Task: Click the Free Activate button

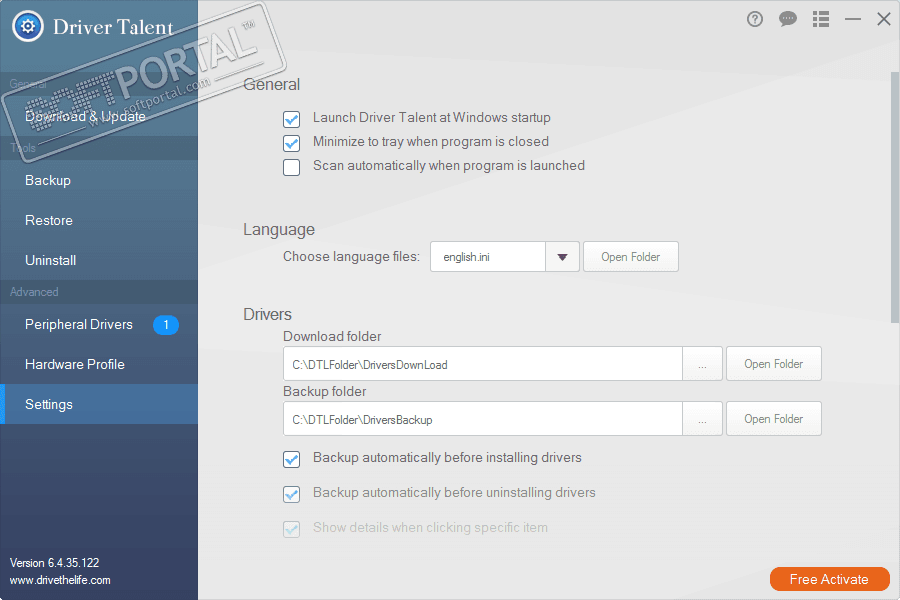Action: coord(829,579)
